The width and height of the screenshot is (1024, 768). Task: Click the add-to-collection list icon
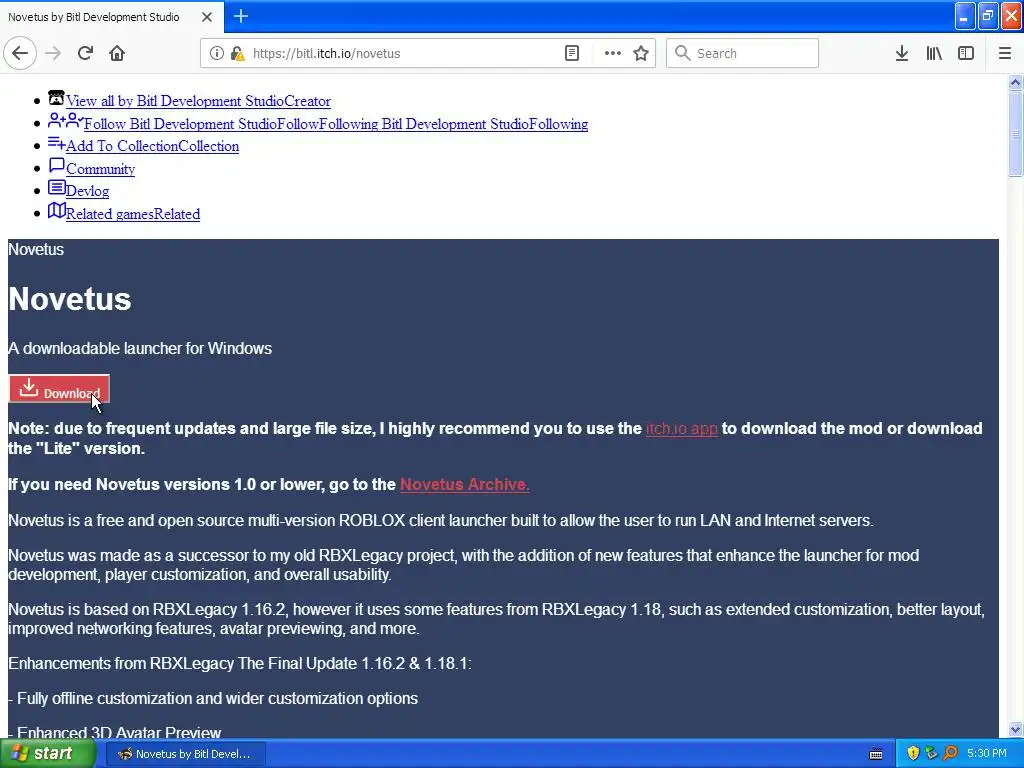56,143
